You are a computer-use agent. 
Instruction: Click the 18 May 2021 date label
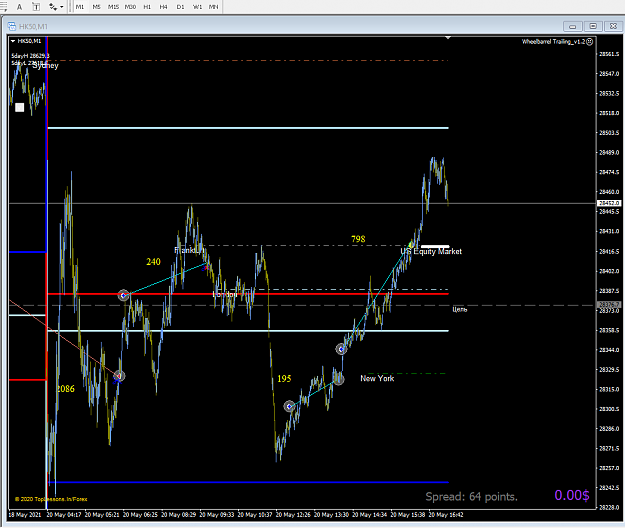25,515
